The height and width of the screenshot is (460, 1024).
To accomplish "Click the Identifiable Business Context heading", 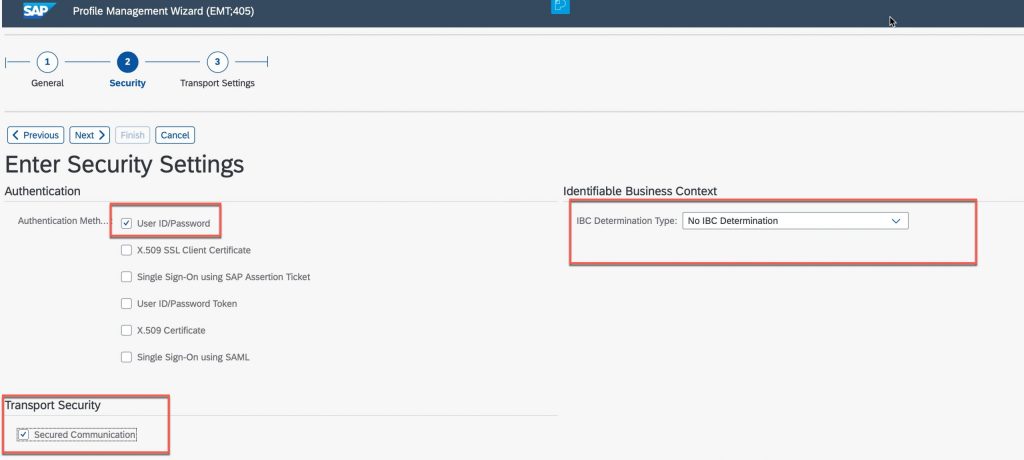I will pyautogui.click(x=640, y=191).
